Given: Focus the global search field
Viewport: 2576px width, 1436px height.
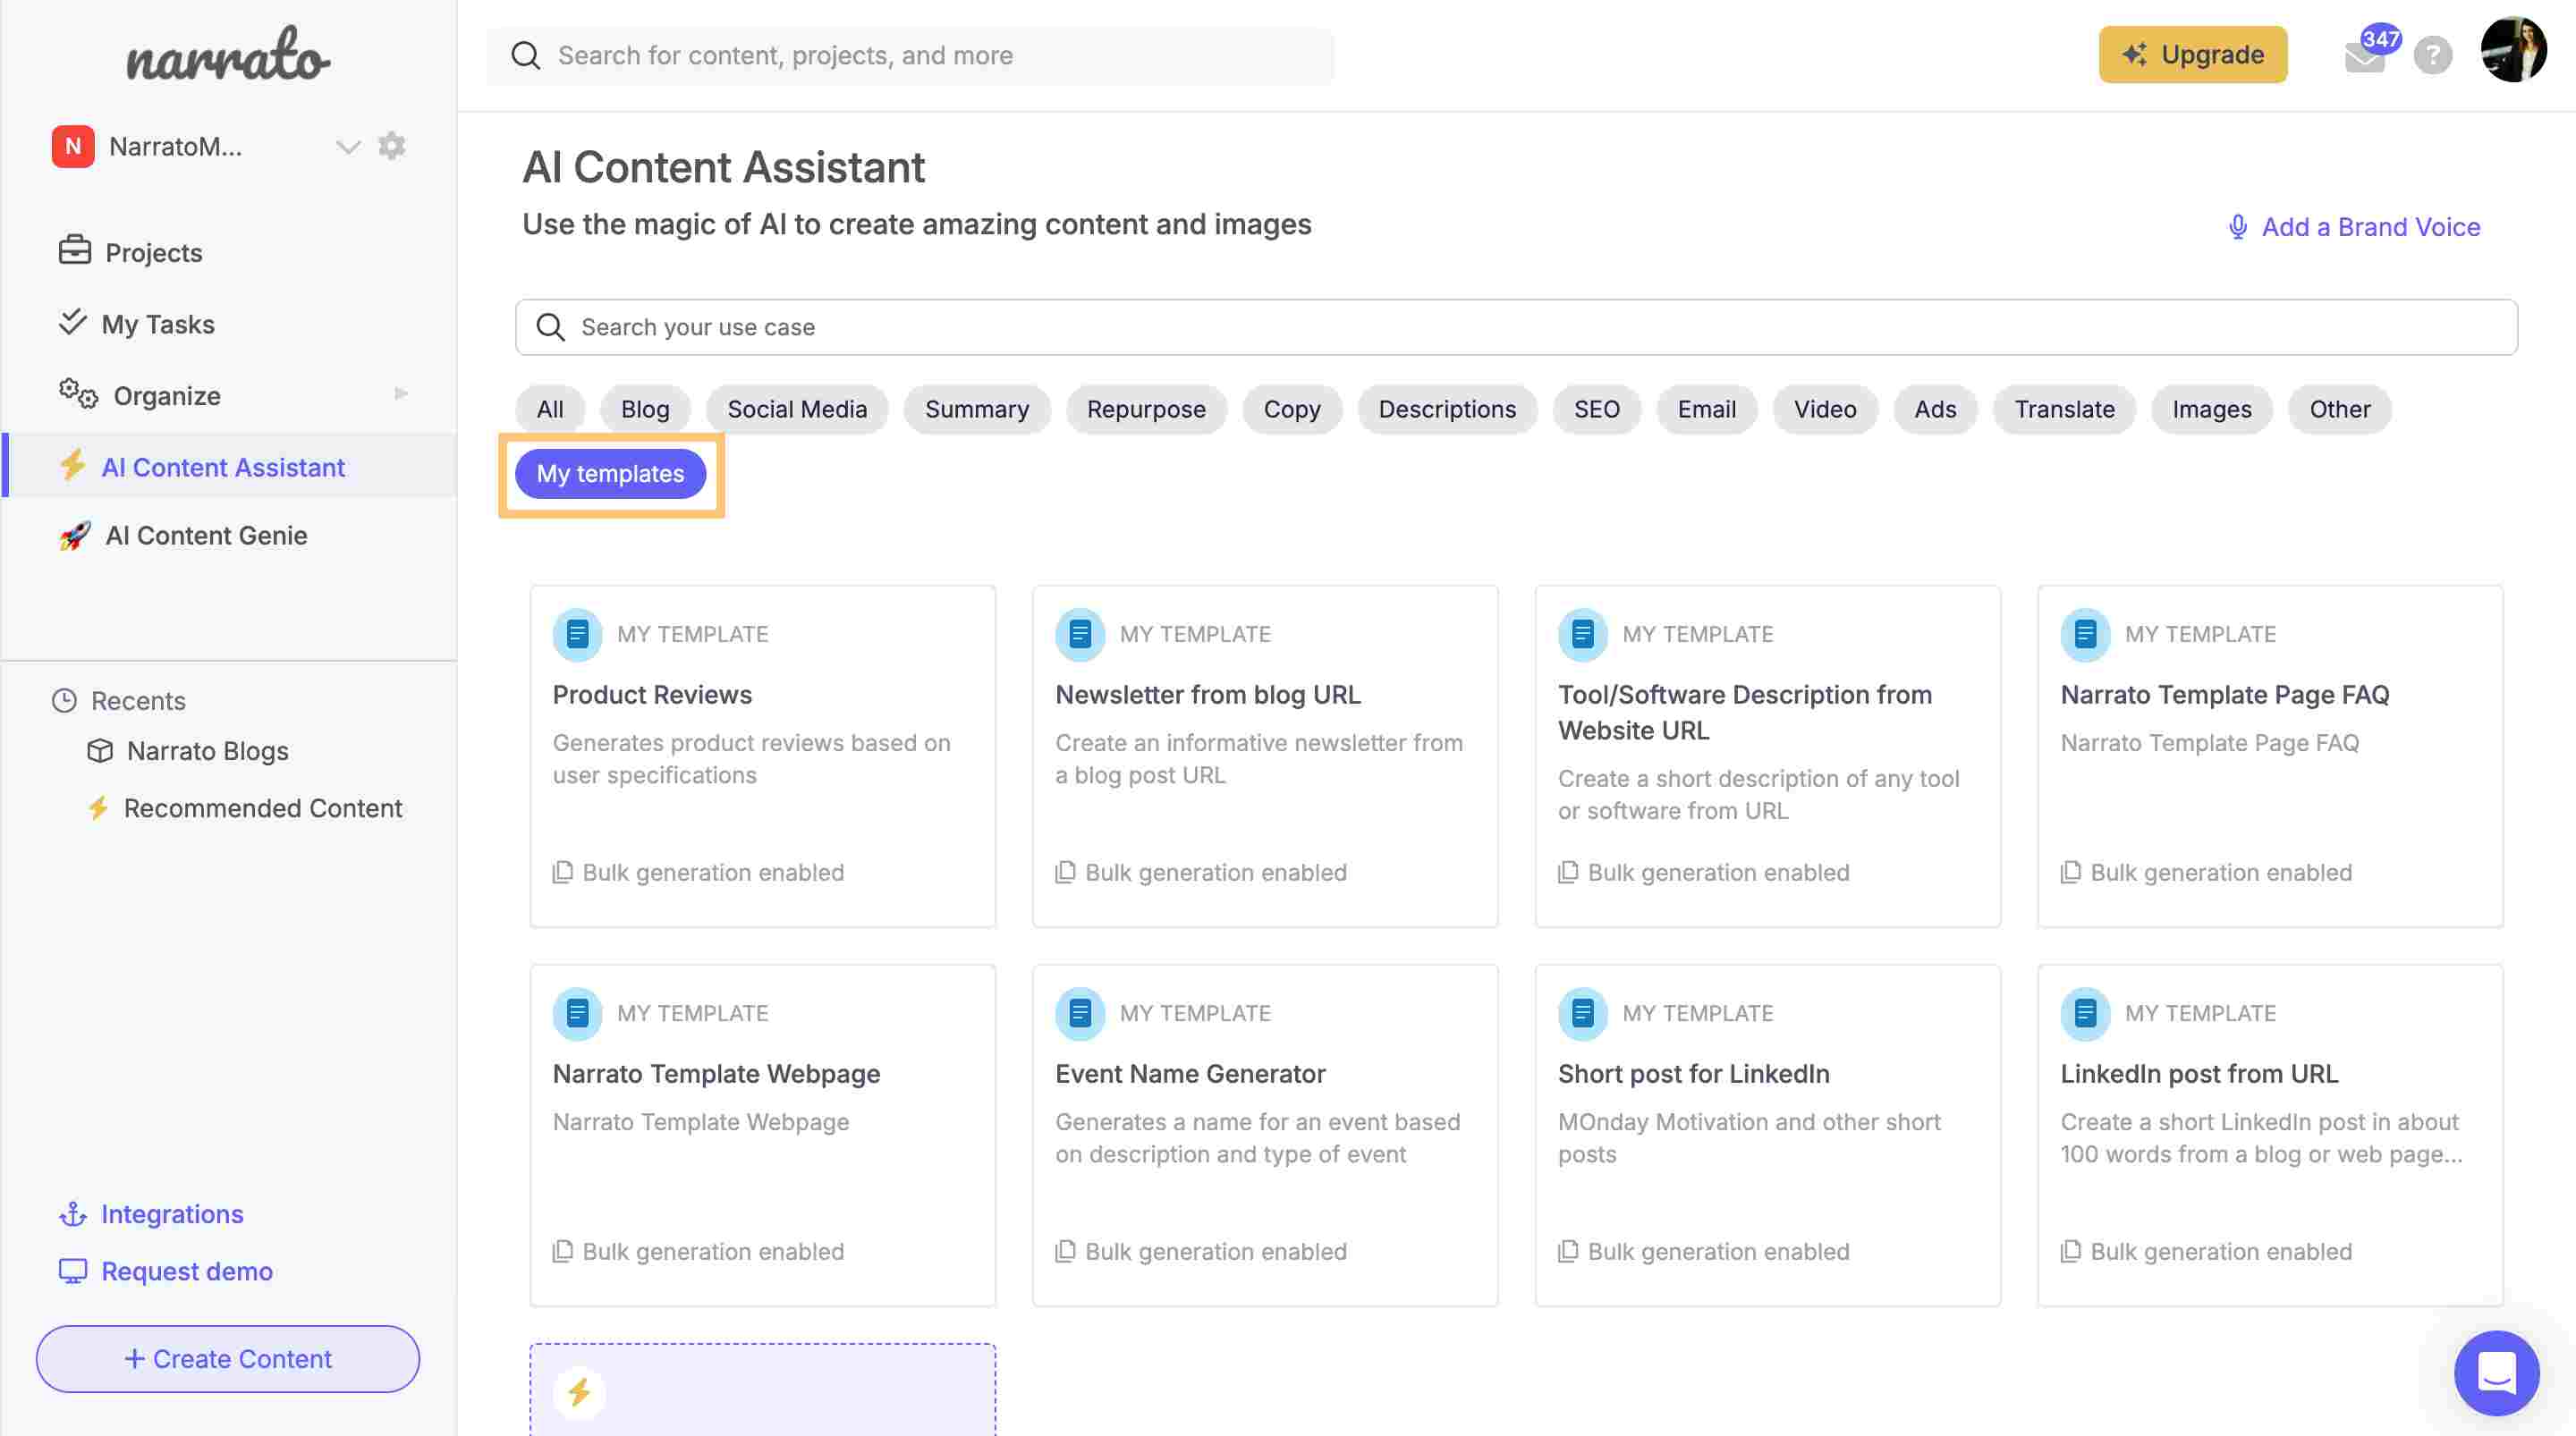Looking at the screenshot, I should pyautogui.click(x=910, y=55).
